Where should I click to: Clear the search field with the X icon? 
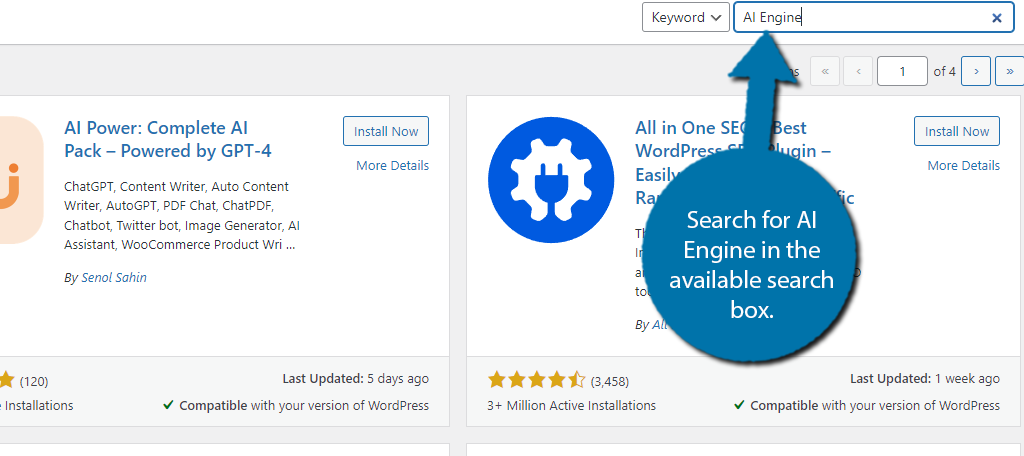point(997,18)
